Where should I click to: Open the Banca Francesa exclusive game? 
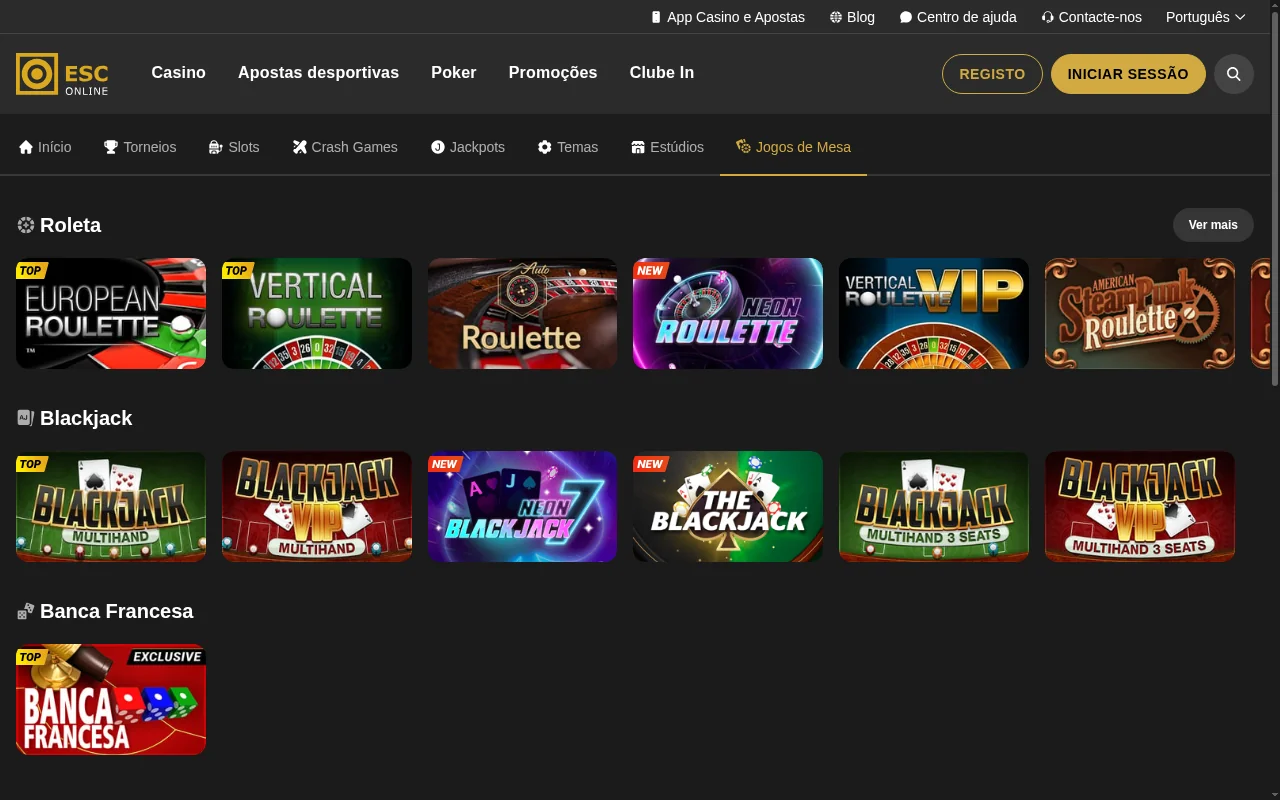coord(111,699)
